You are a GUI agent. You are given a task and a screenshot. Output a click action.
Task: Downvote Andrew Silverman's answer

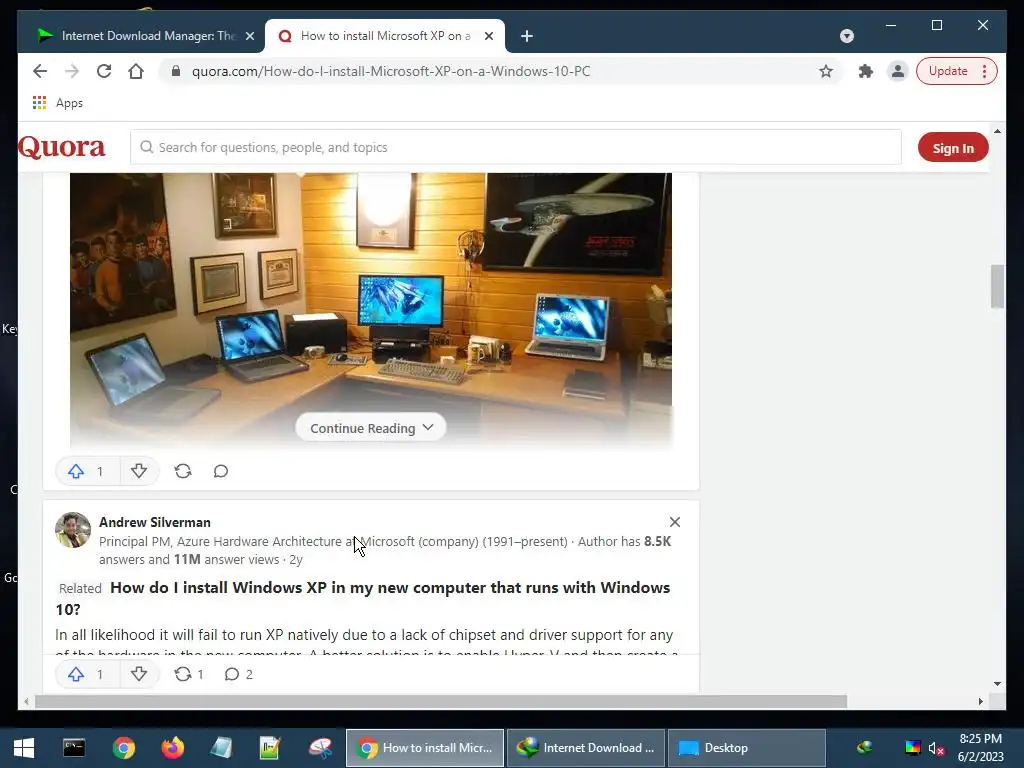139,674
